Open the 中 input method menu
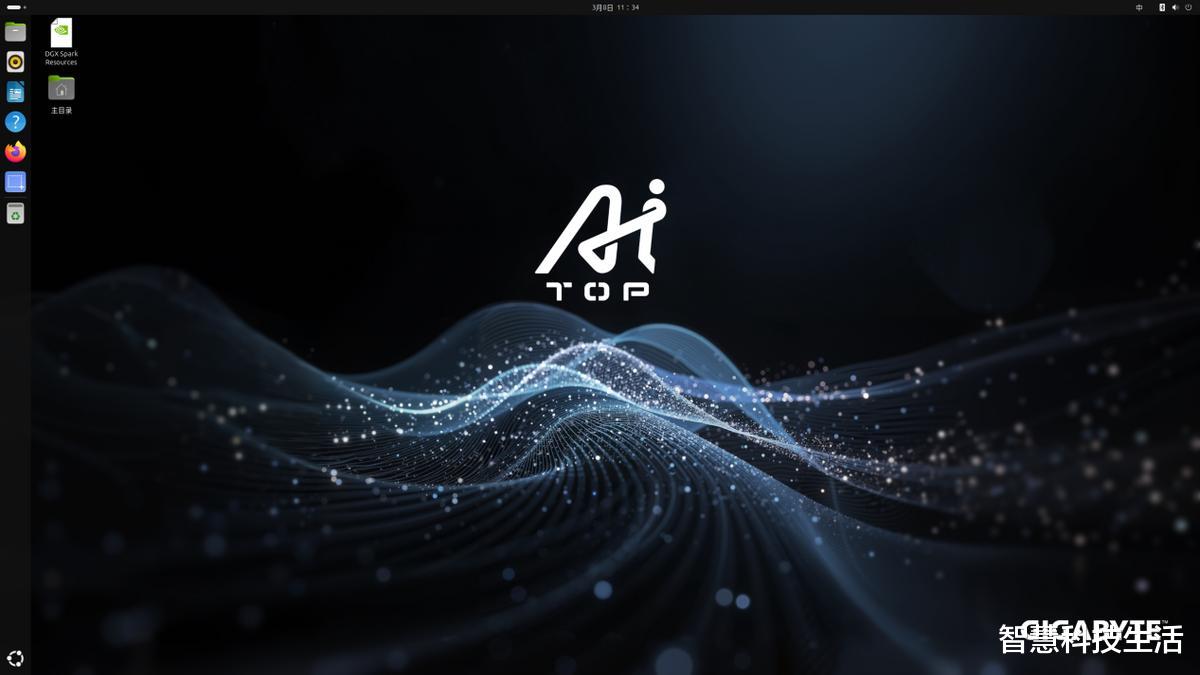Viewport: 1200px width, 675px height. [1140, 7]
